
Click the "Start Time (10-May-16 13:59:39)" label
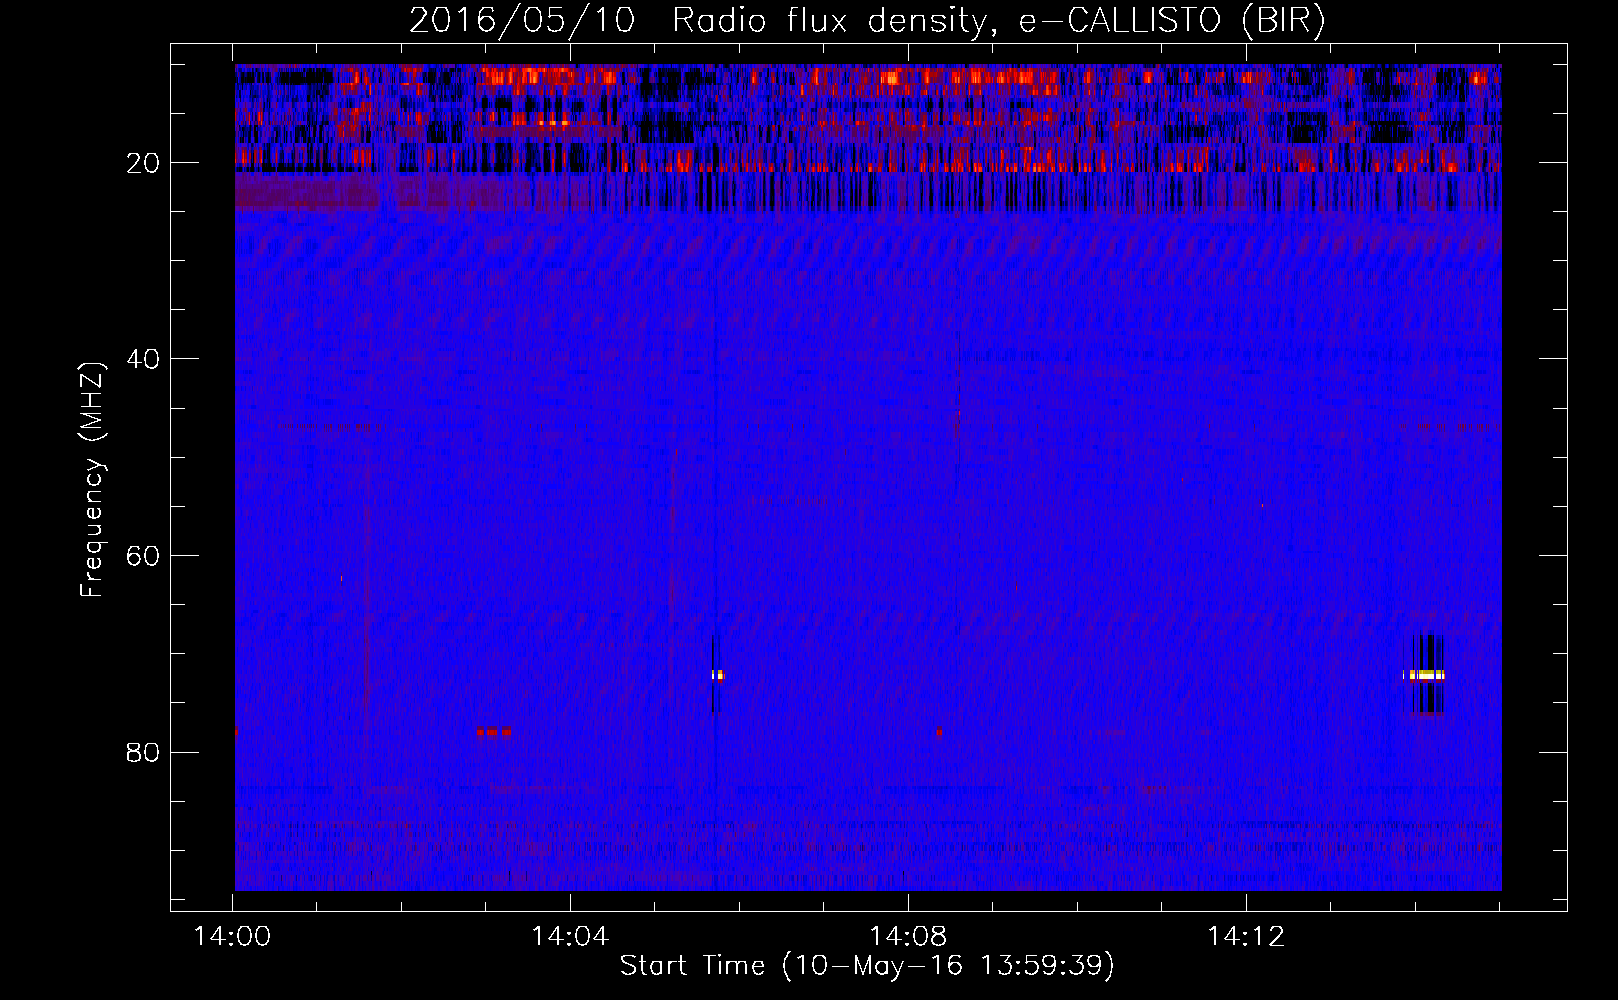pyautogui.click(x=867, y=965)
